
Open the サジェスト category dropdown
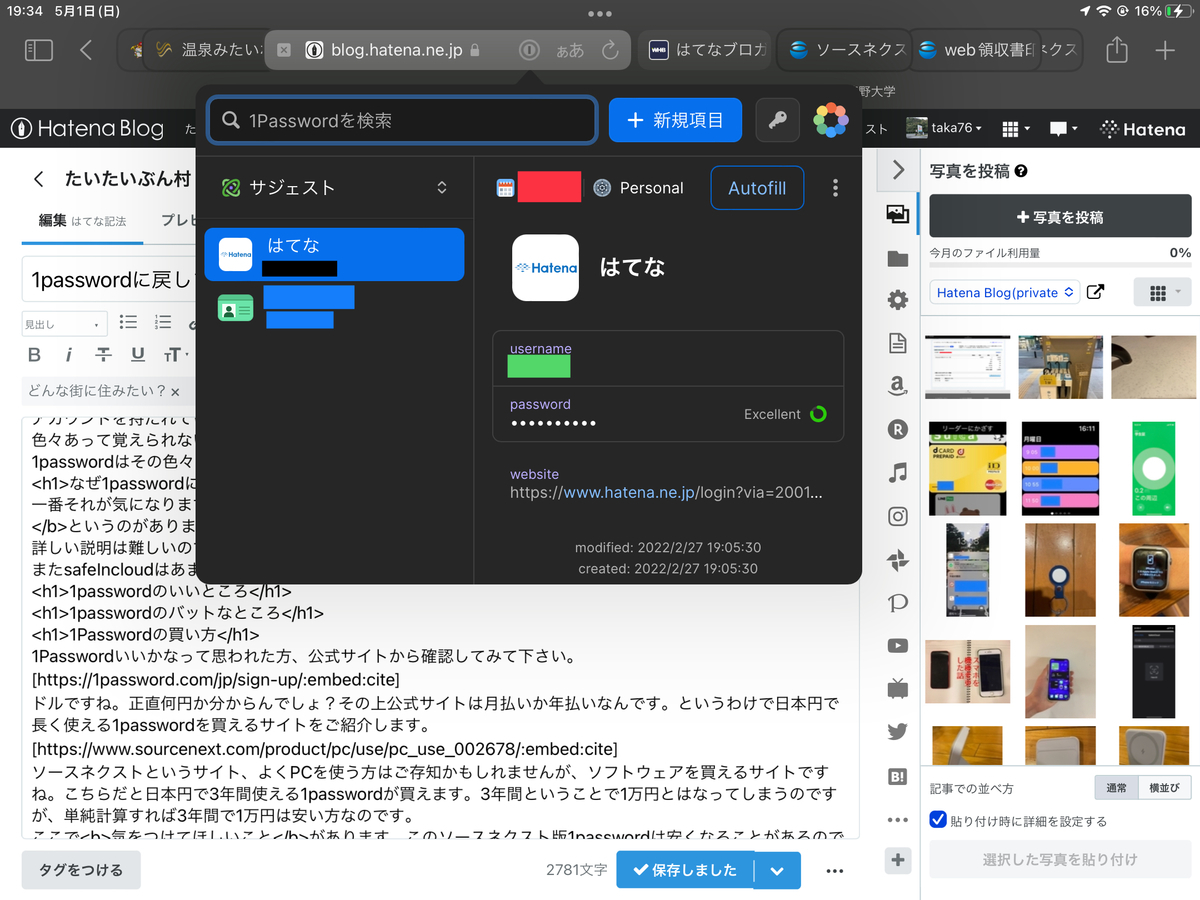(335, 188)
